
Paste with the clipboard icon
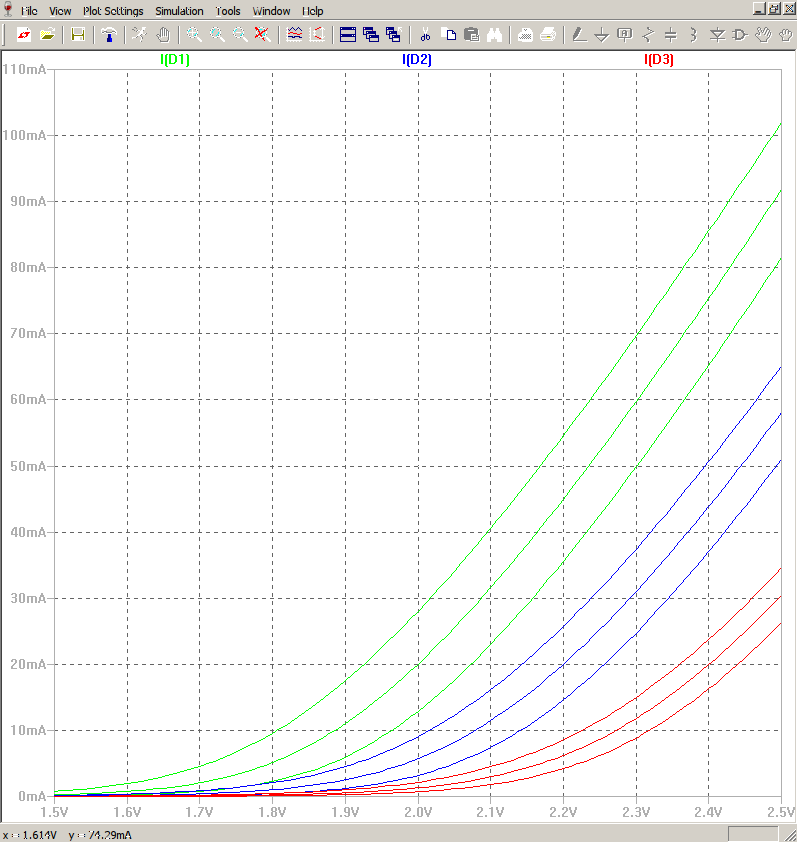(471, 35)
